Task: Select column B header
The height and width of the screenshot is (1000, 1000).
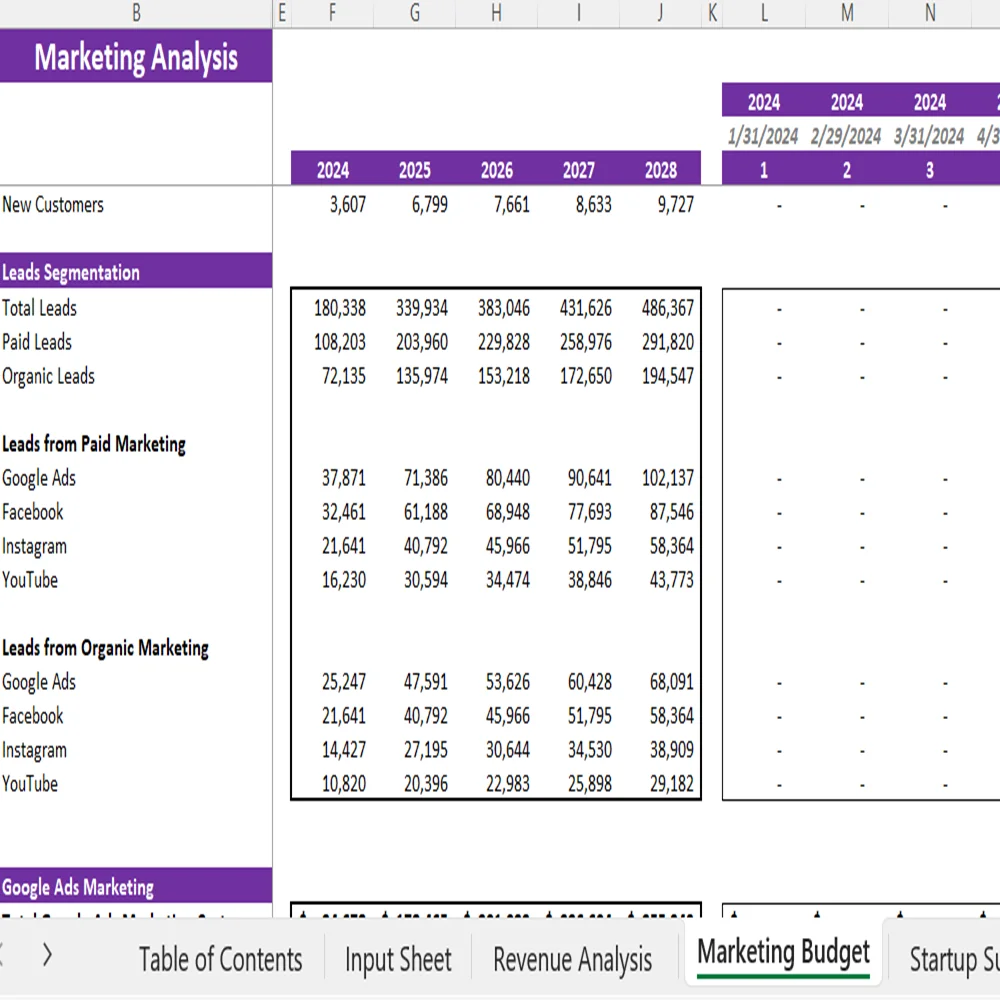Action: pos(136,13)
